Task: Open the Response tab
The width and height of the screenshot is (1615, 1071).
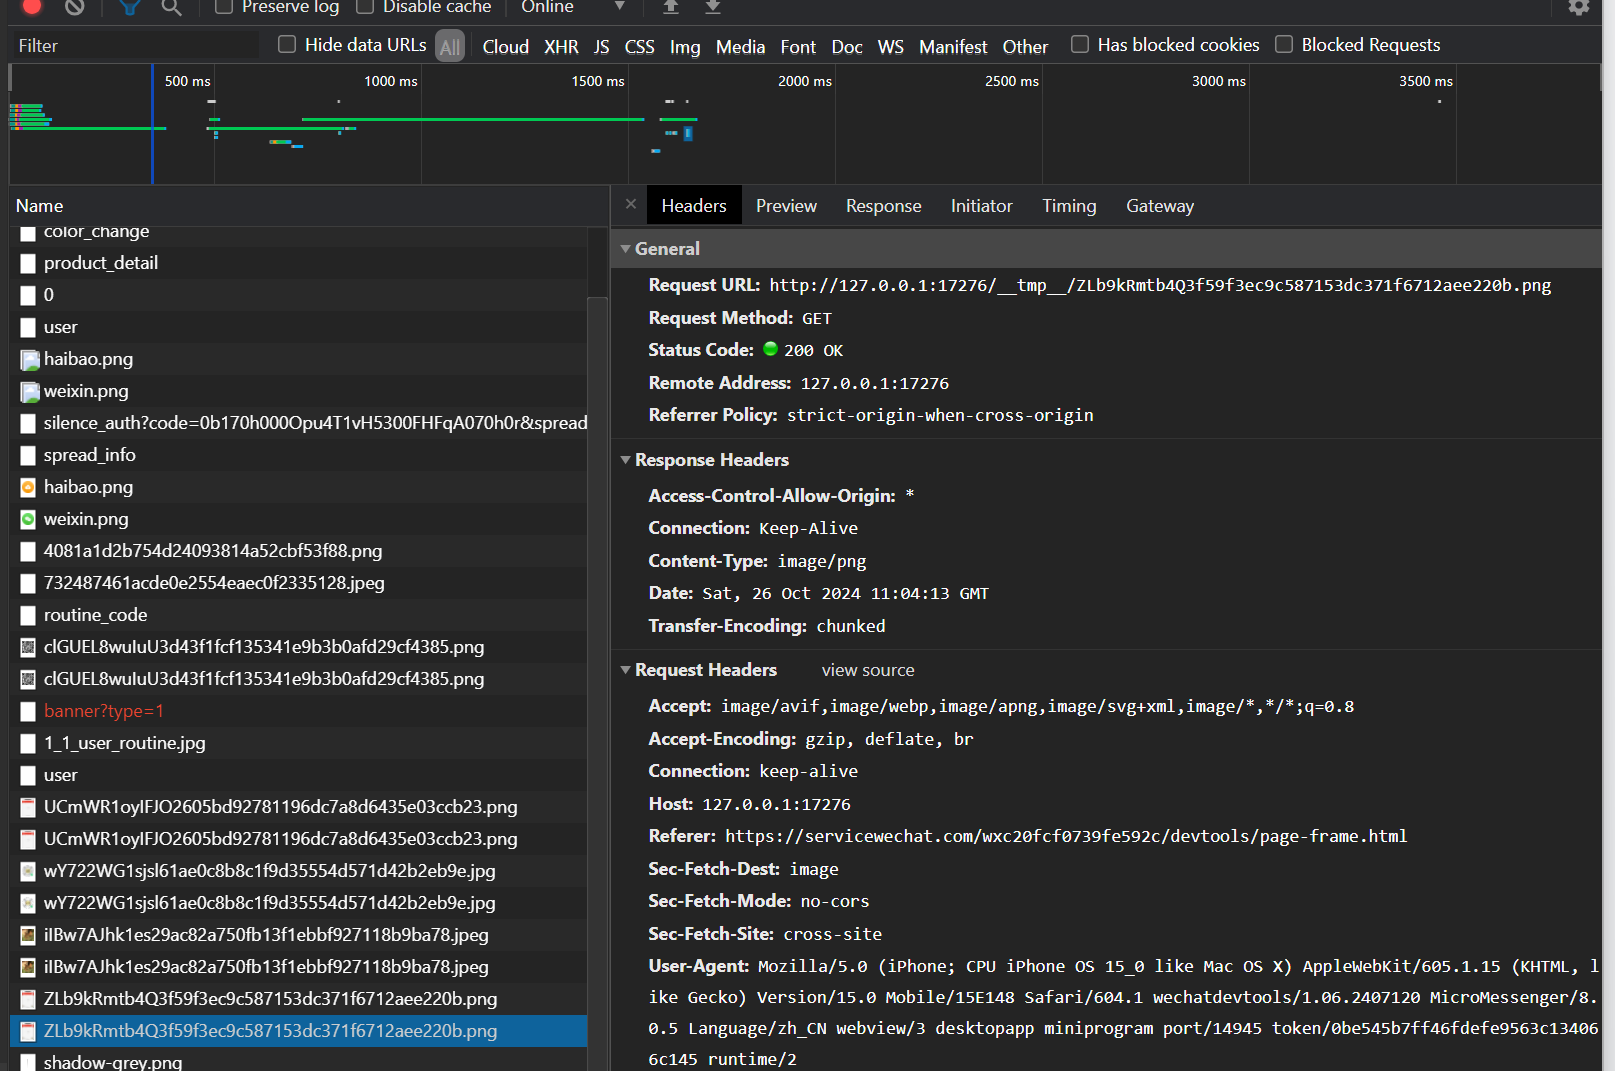Action: coord(884,205)
